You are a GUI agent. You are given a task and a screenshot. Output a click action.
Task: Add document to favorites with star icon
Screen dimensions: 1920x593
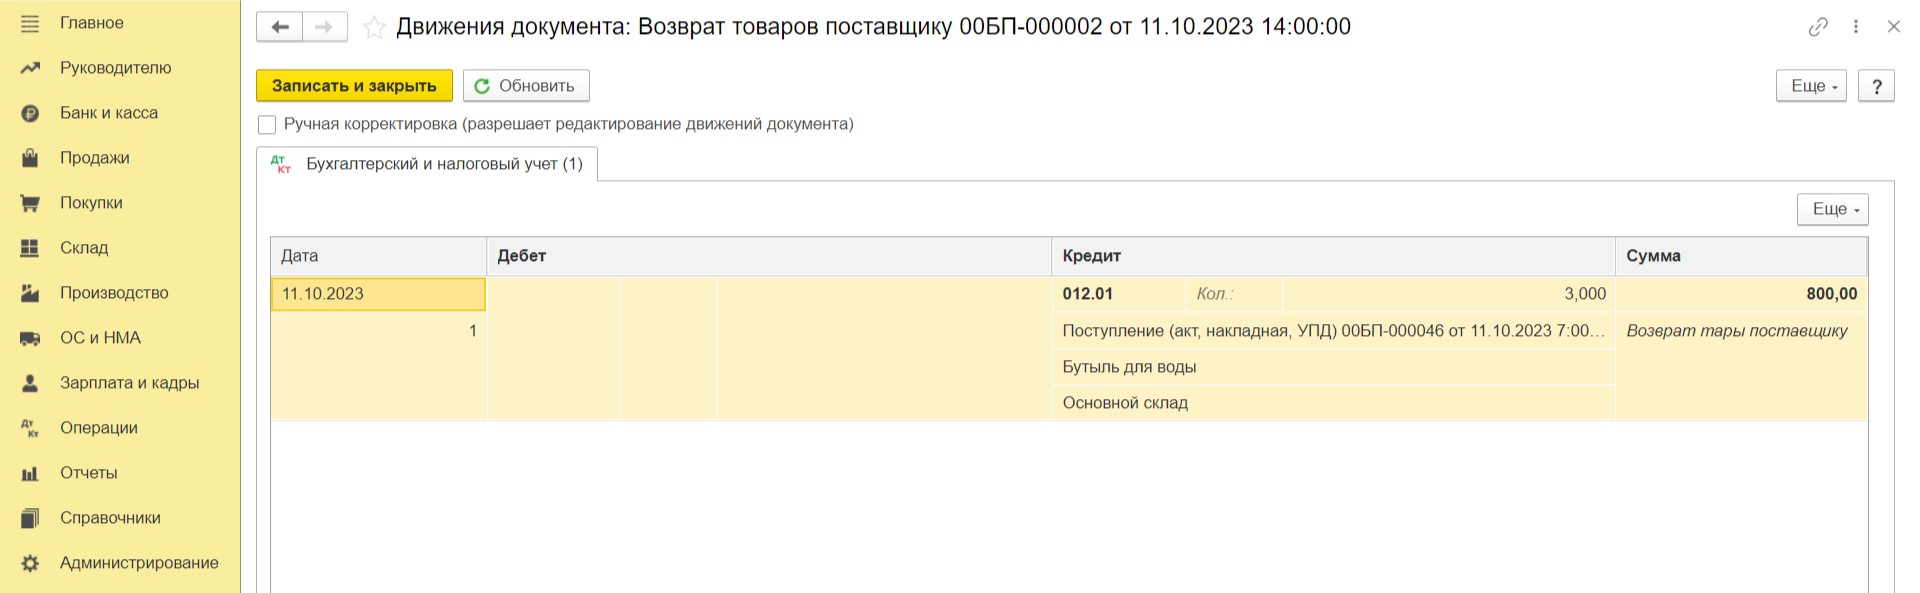point(374,28)
